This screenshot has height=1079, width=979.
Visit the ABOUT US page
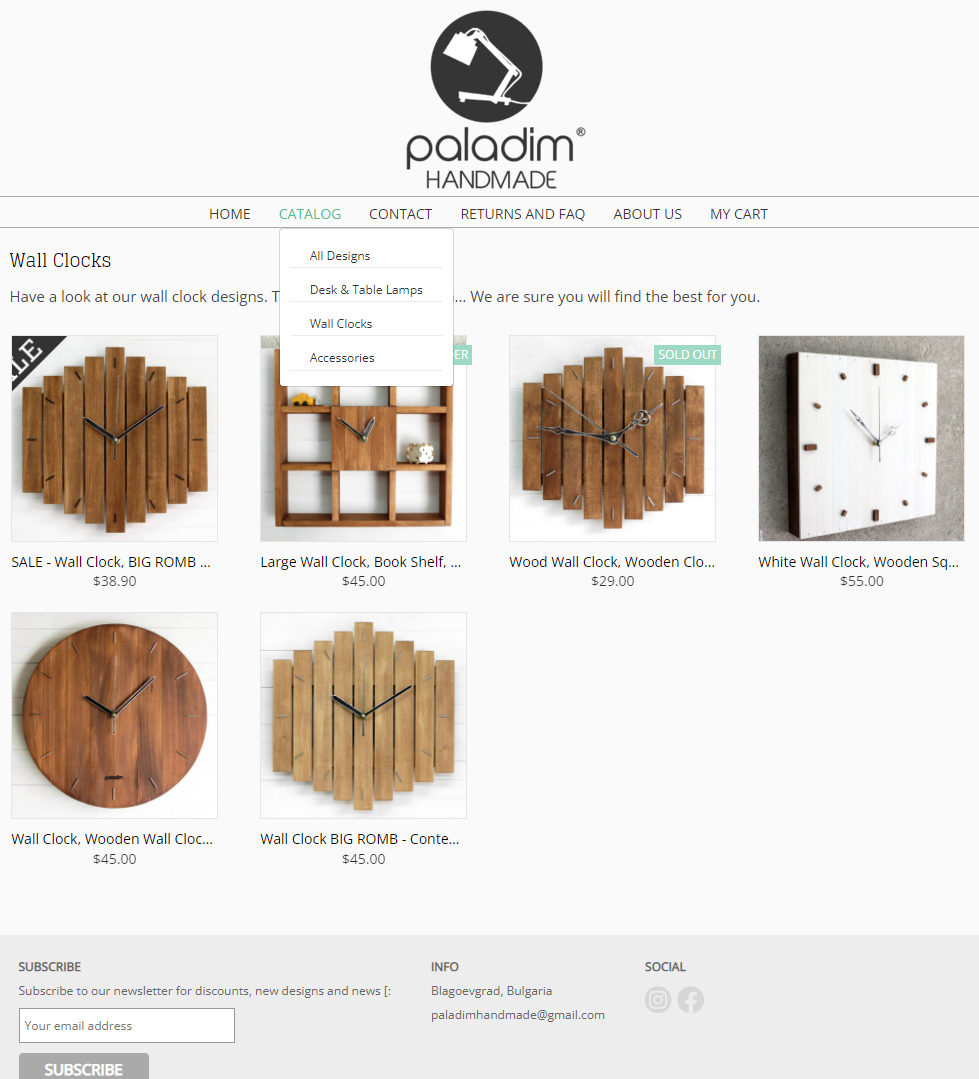point(647,214)
